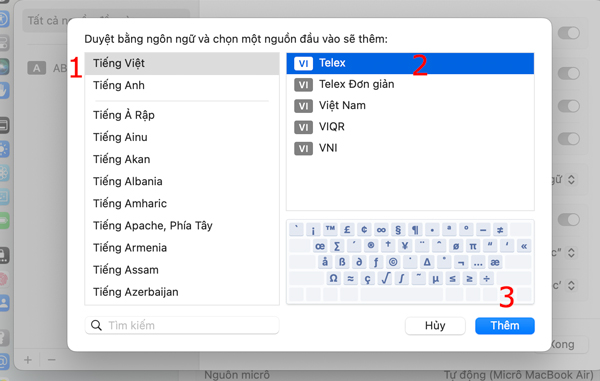Click the Hủy button to cancel
Image resolution: width=600 pixels, height=381 pixels.
435,326
